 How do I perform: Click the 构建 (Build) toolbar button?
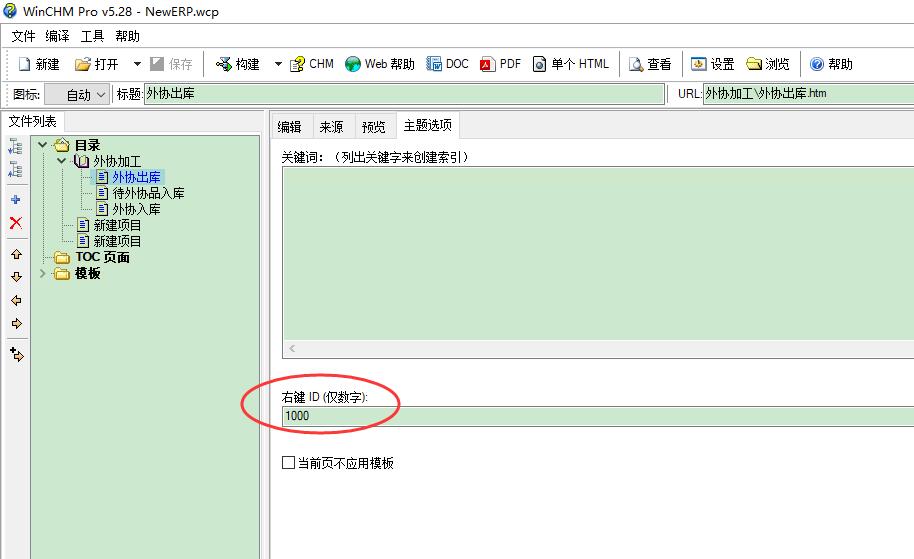[x=238, y=64]
